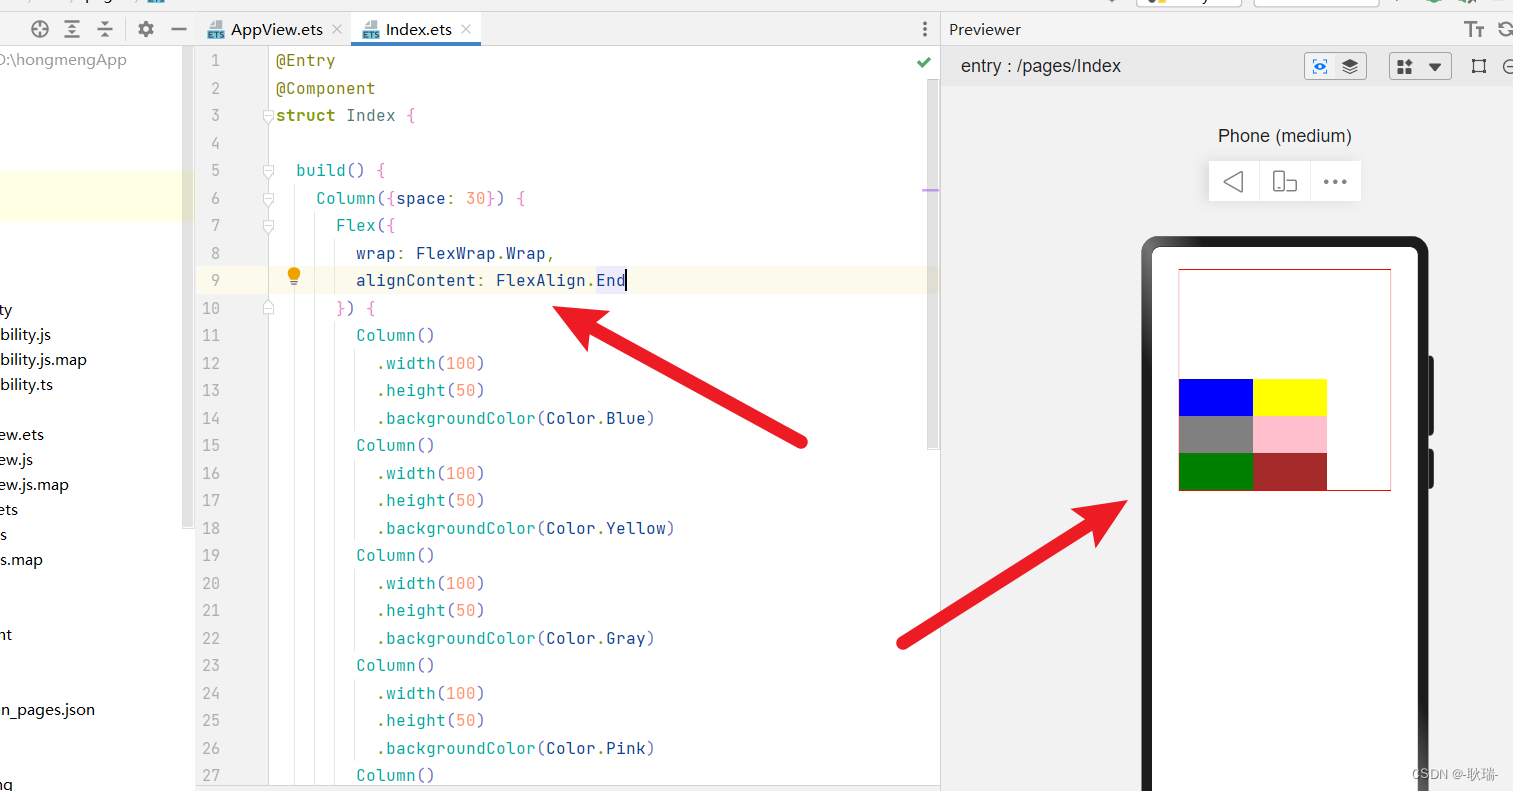
Task: Open previewer three-dots more options
Action: coord(1335,182)
